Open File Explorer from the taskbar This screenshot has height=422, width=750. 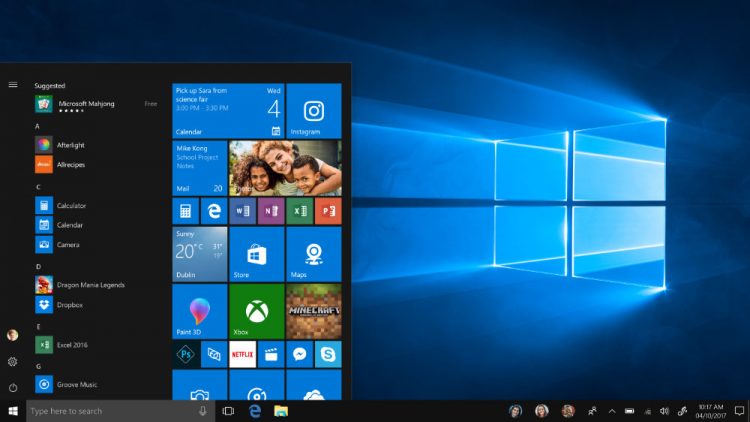tap(281, 411)
